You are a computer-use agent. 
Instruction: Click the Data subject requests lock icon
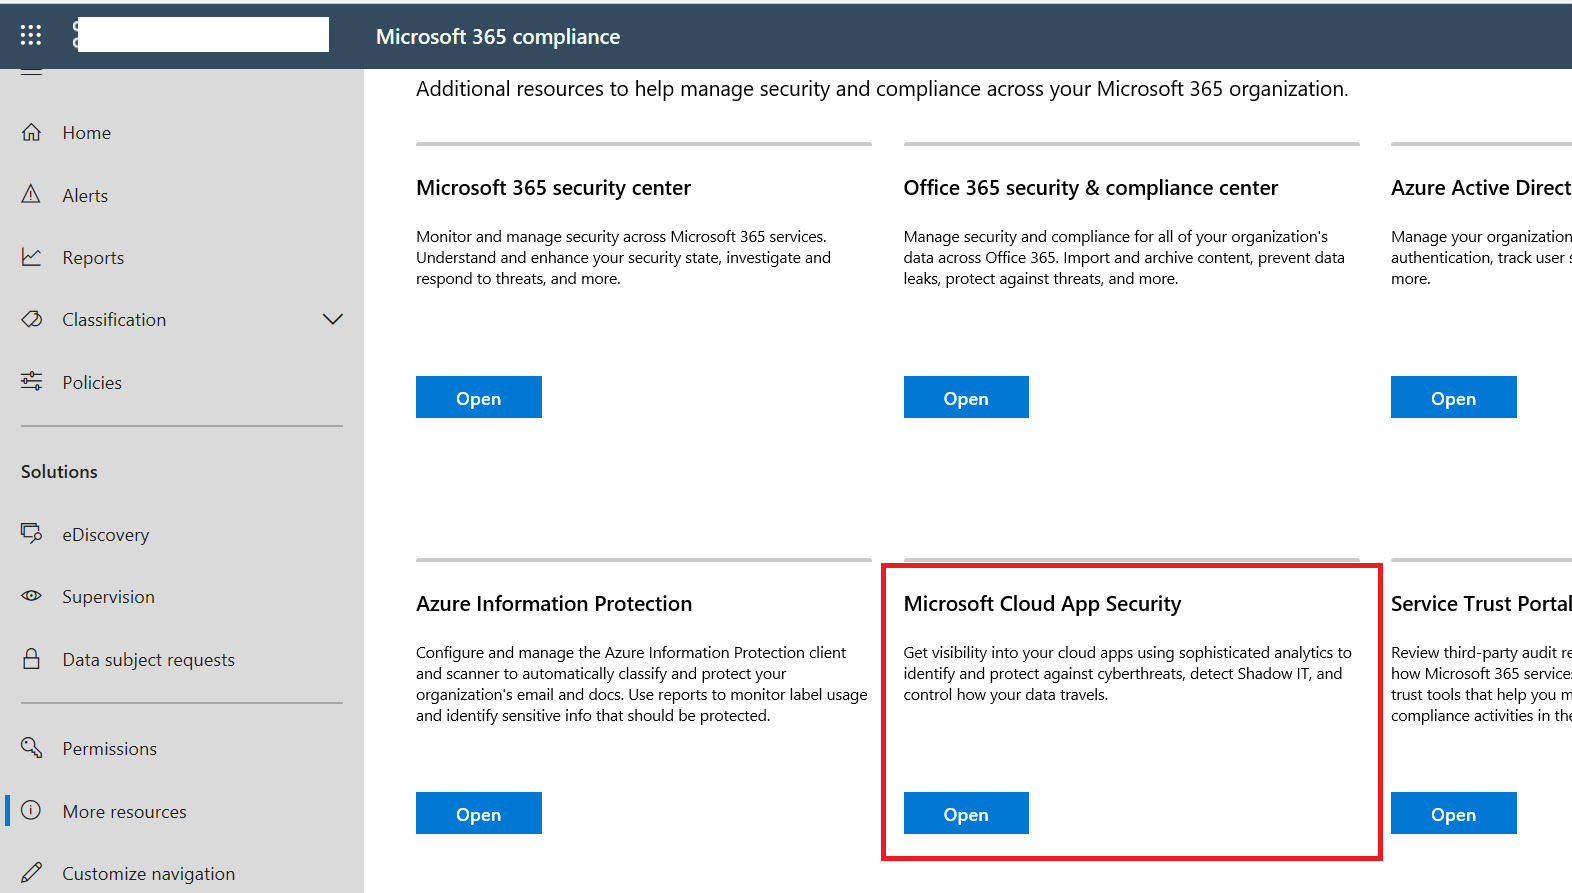[x=32, y=659]
